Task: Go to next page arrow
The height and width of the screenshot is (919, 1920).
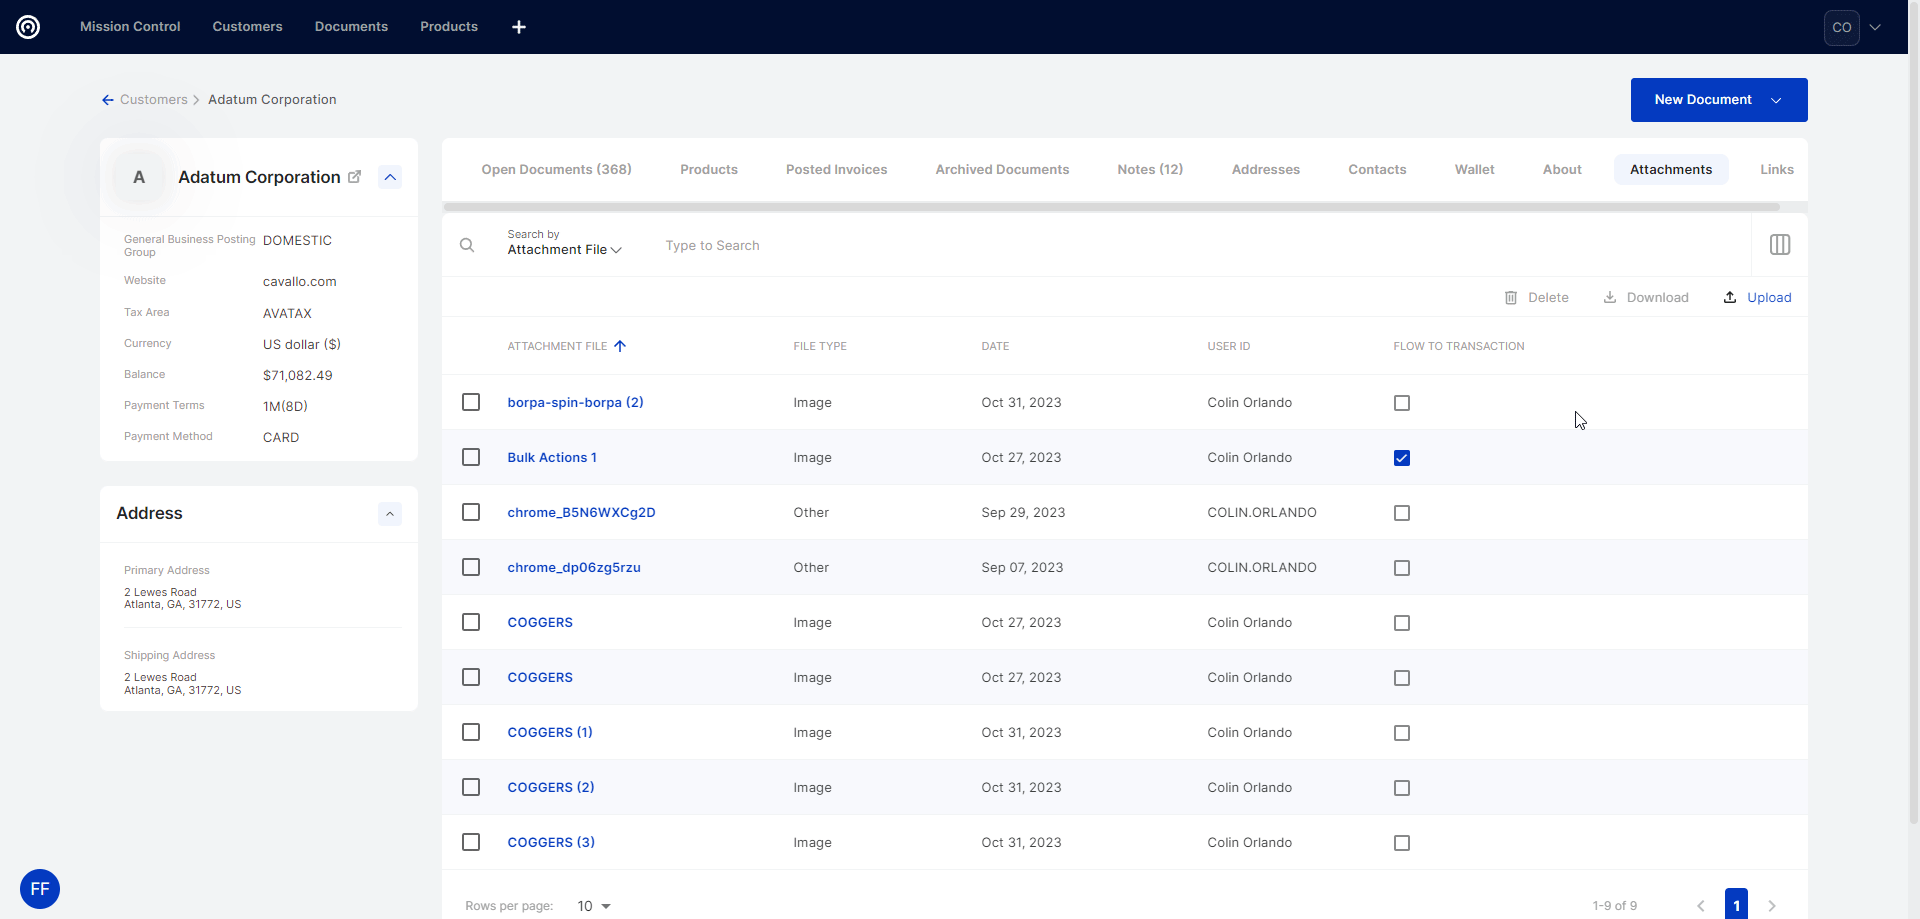Action: click(1771, 905)
